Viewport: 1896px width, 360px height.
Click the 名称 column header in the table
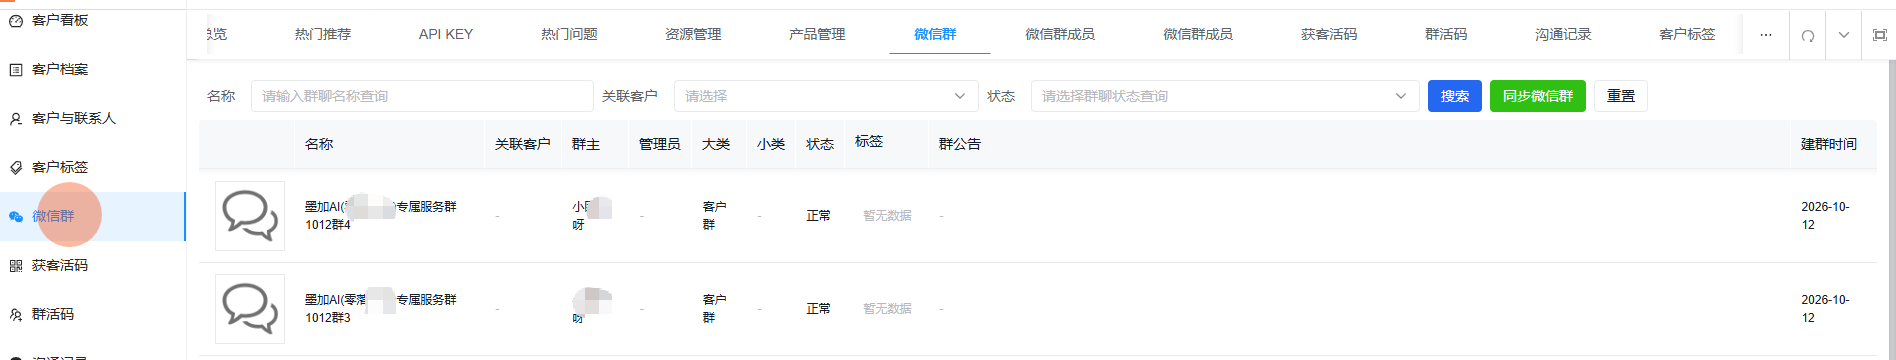pos(319,144)
